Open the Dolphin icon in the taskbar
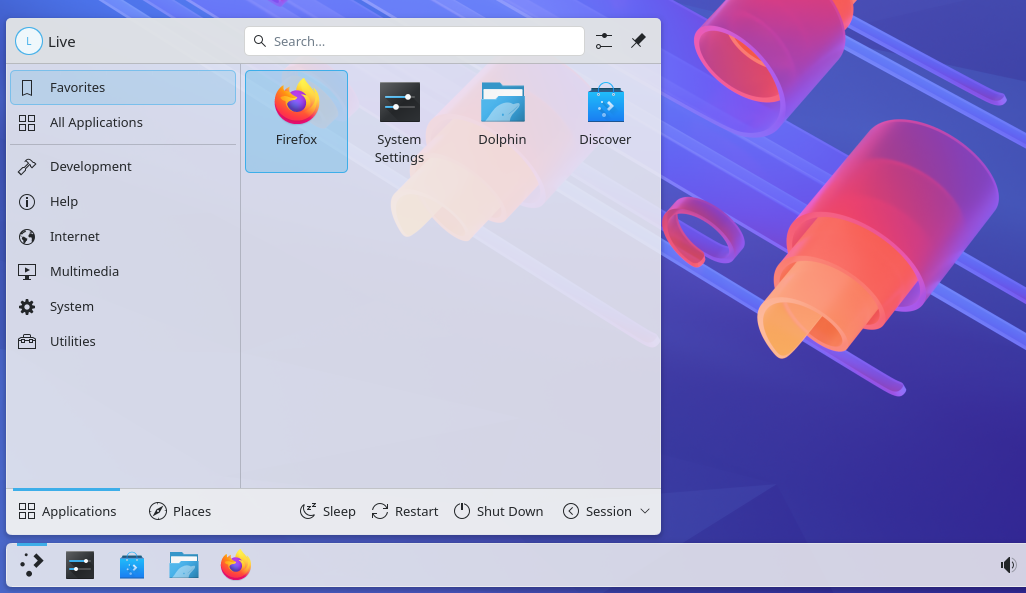The height and width of the screenshot is (593, 1026). (183, 564)
